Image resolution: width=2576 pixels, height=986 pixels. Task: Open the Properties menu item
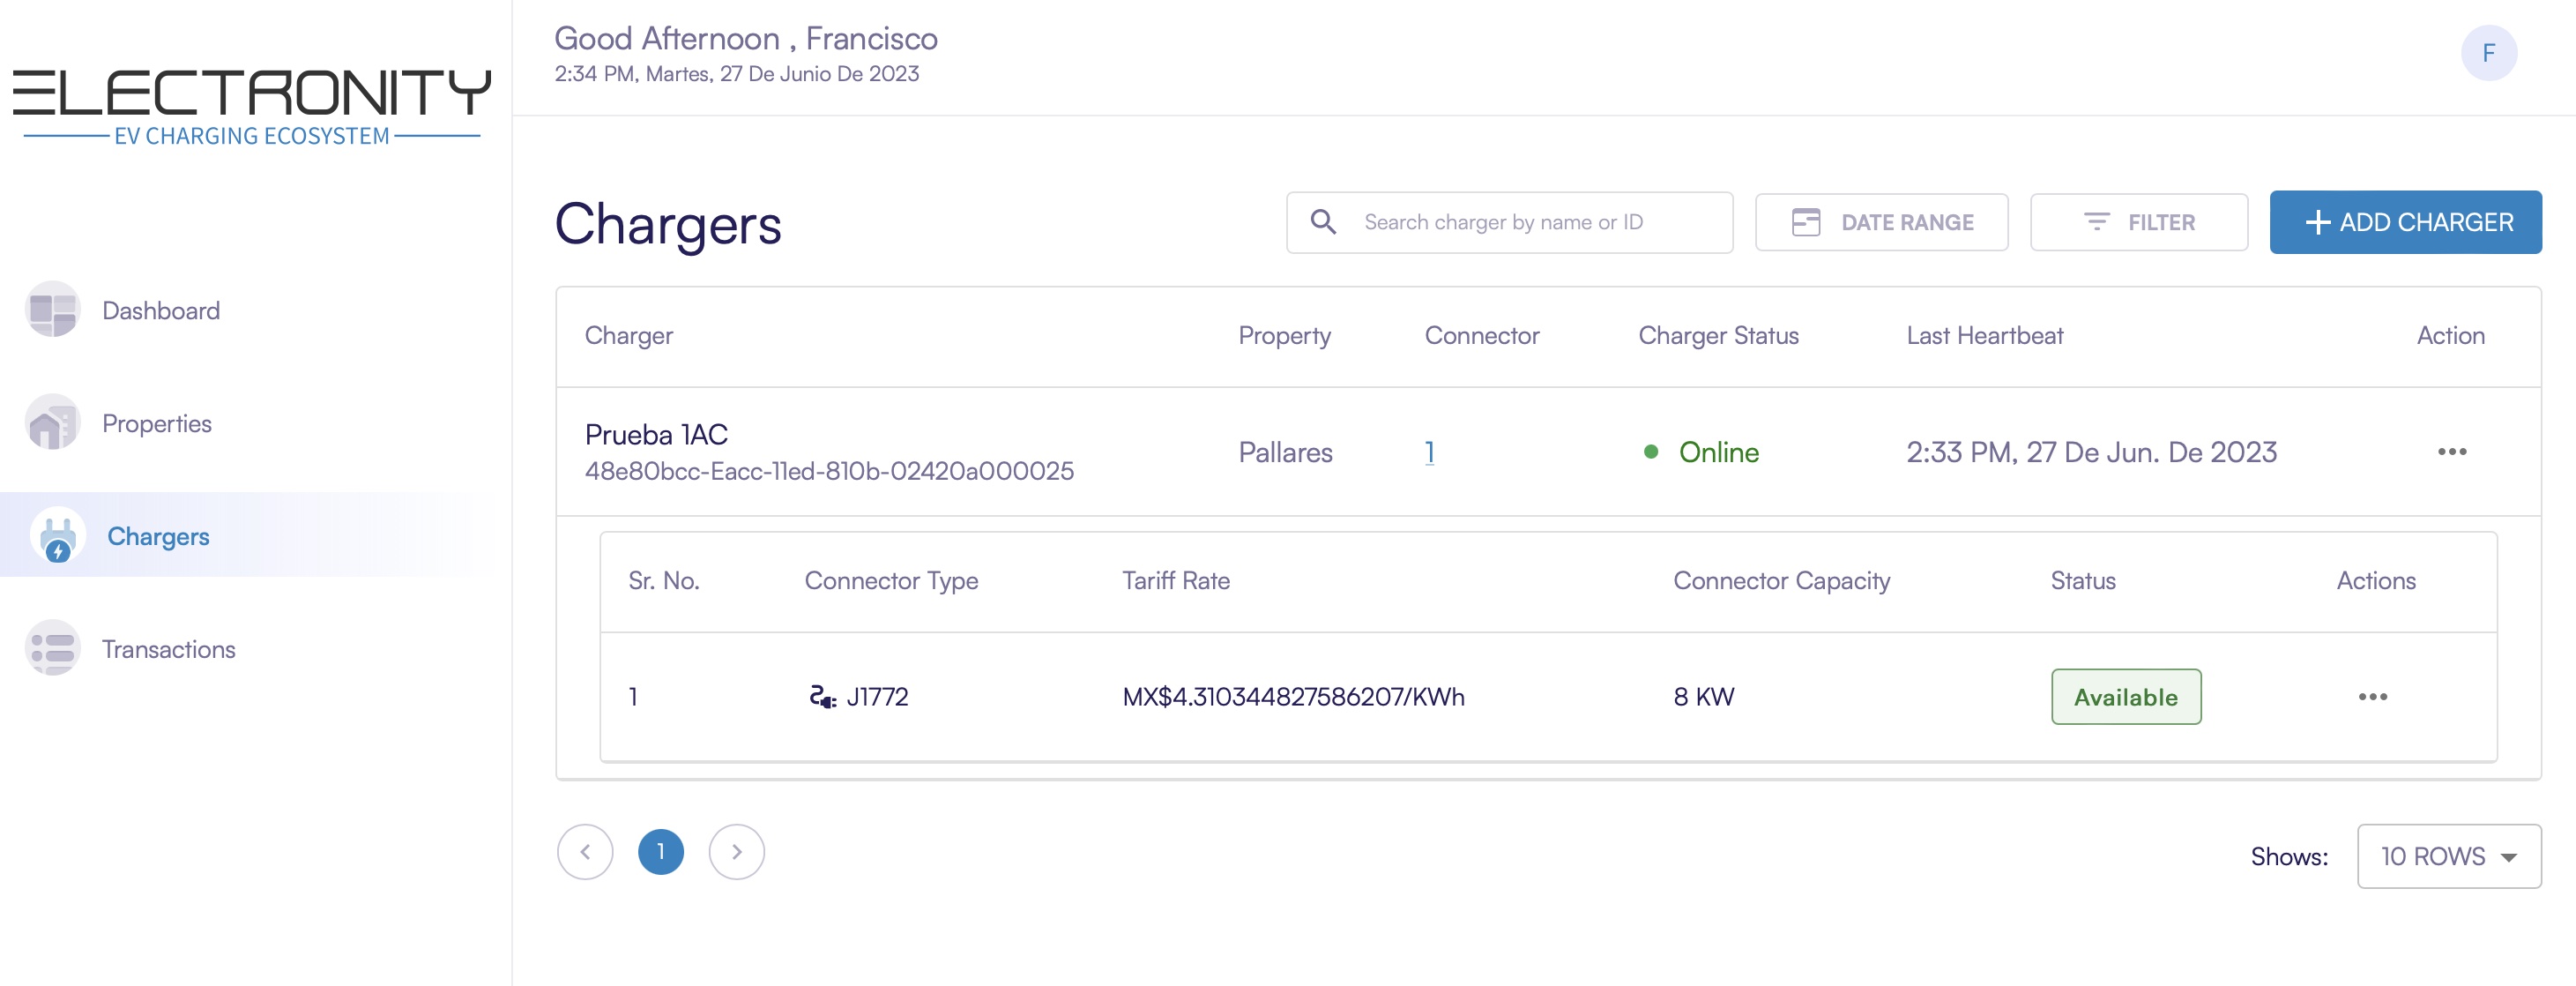(x=157, y=423)
